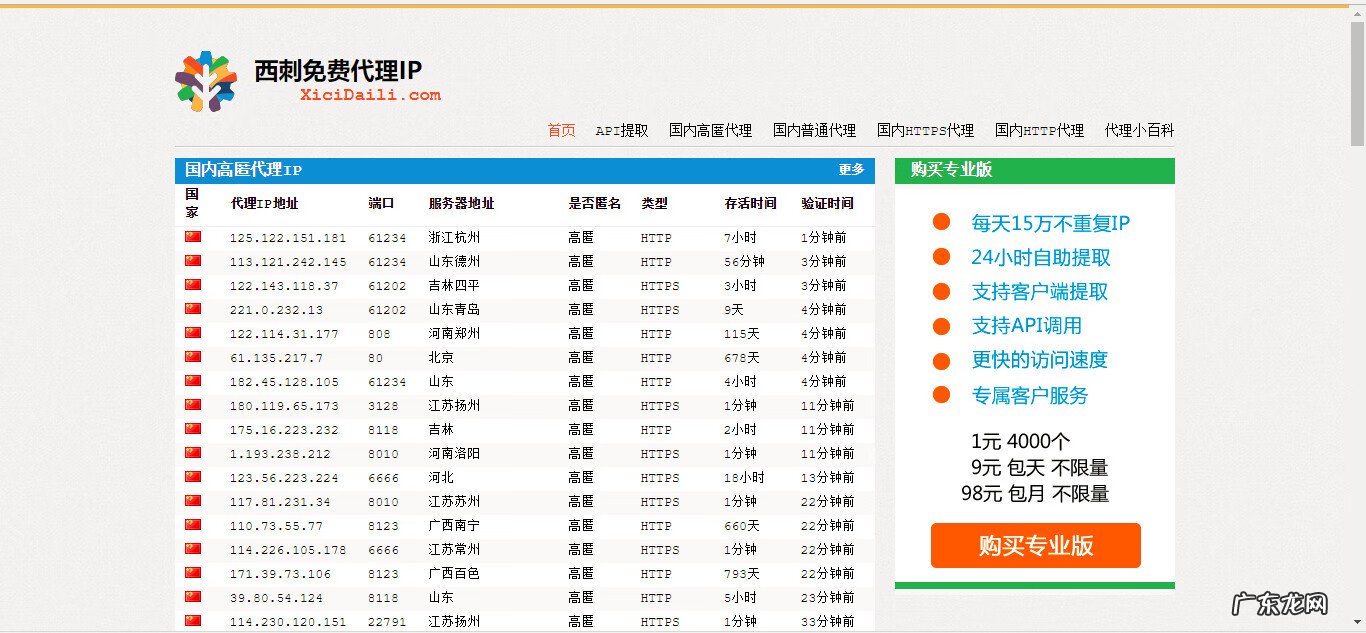Click the flag icon beside 39.80.54.124
This screenshot has width=1366, height=633.
(191, 597)
